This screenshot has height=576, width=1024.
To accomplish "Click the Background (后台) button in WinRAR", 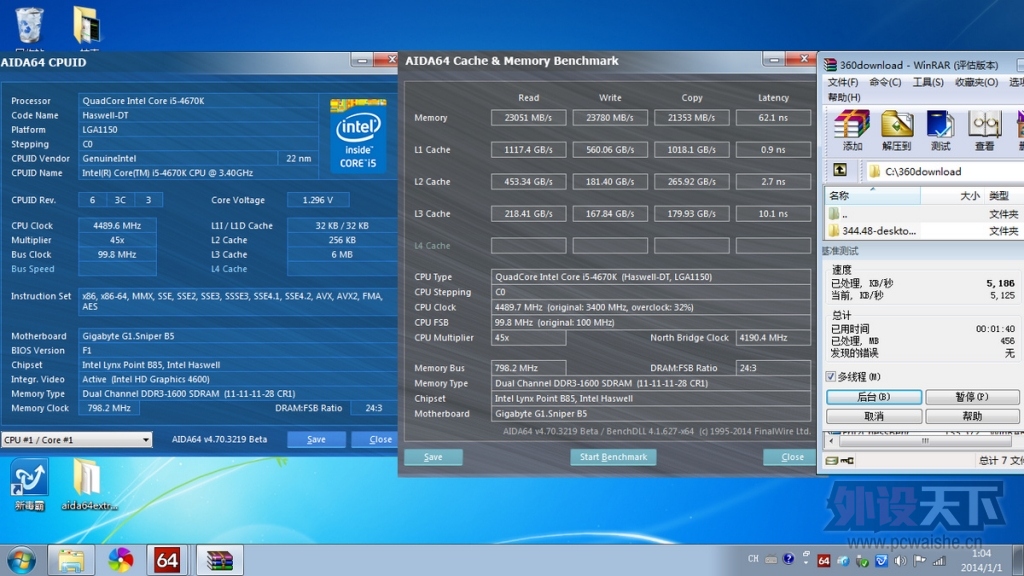I will pos(874,396).
